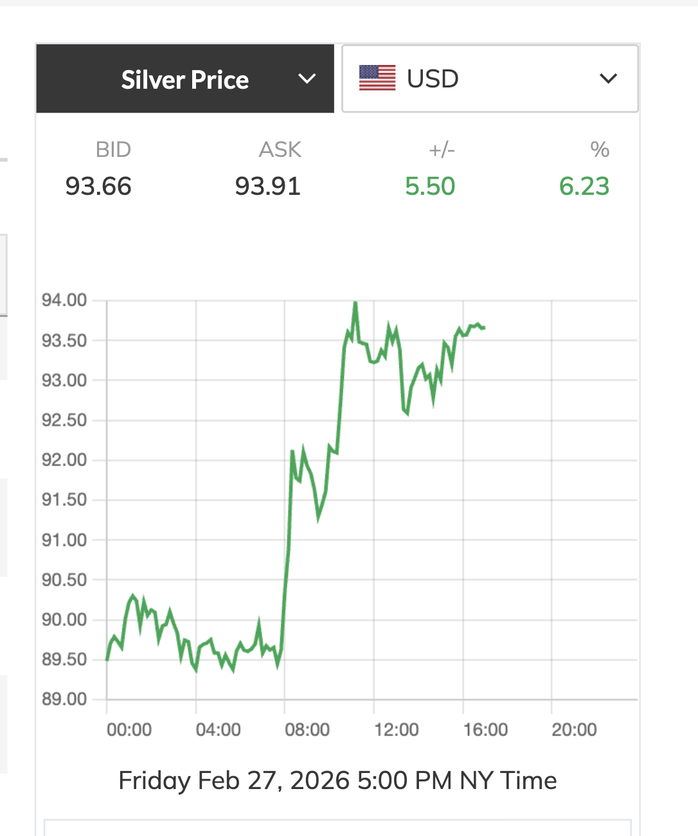
Task: Click the end of the green price line
Action: click(x=484, y=327)
